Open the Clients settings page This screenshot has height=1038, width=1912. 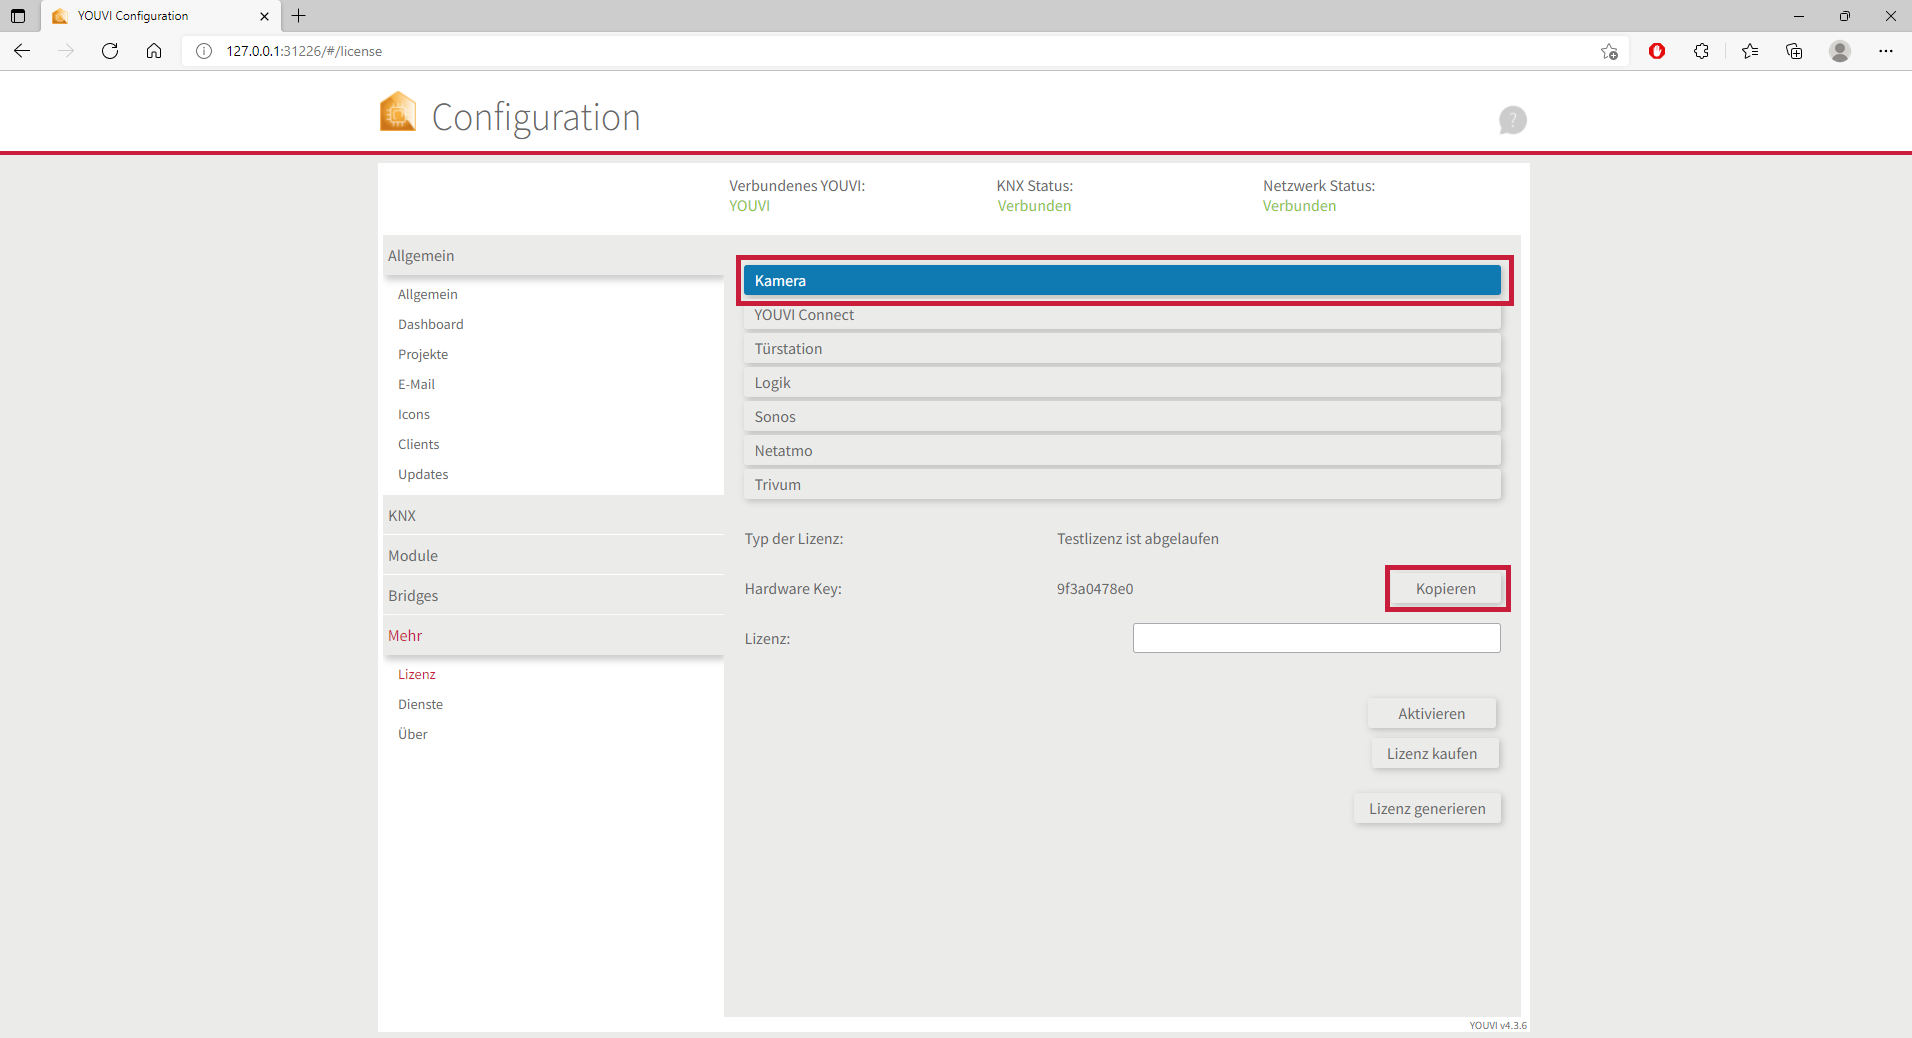419,444
